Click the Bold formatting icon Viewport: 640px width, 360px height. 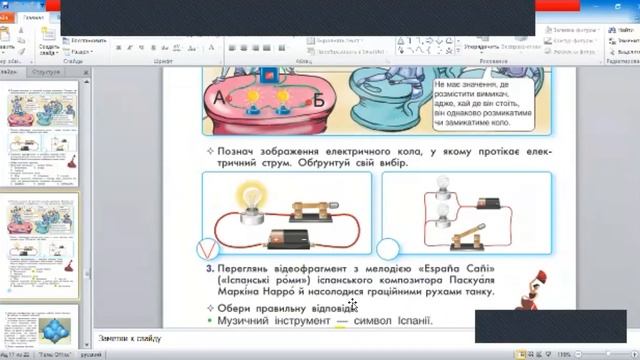click(118, 48)
